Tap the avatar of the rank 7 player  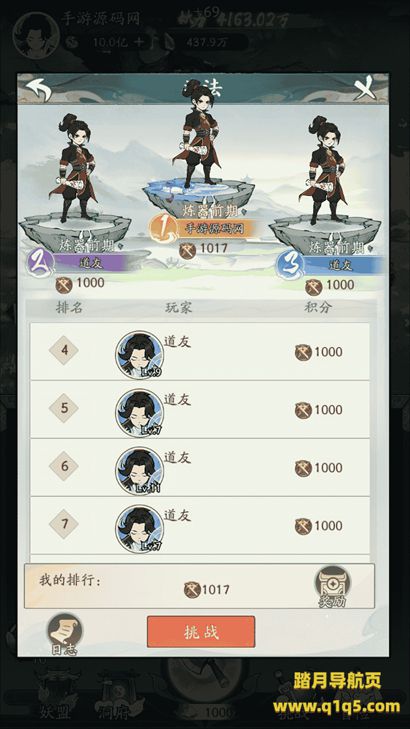pyautogui.click(x=139, y=529)
